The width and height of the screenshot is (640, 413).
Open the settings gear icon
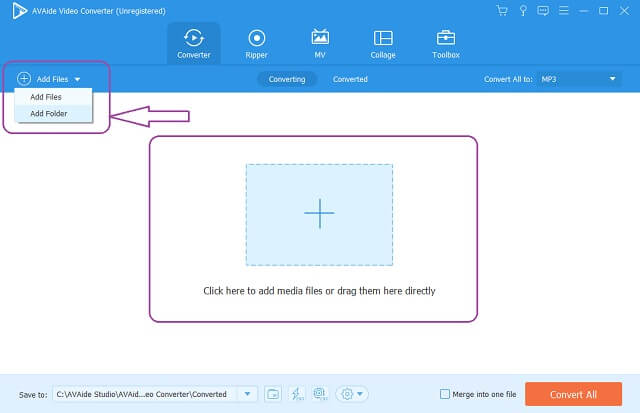tap(347, 394)
